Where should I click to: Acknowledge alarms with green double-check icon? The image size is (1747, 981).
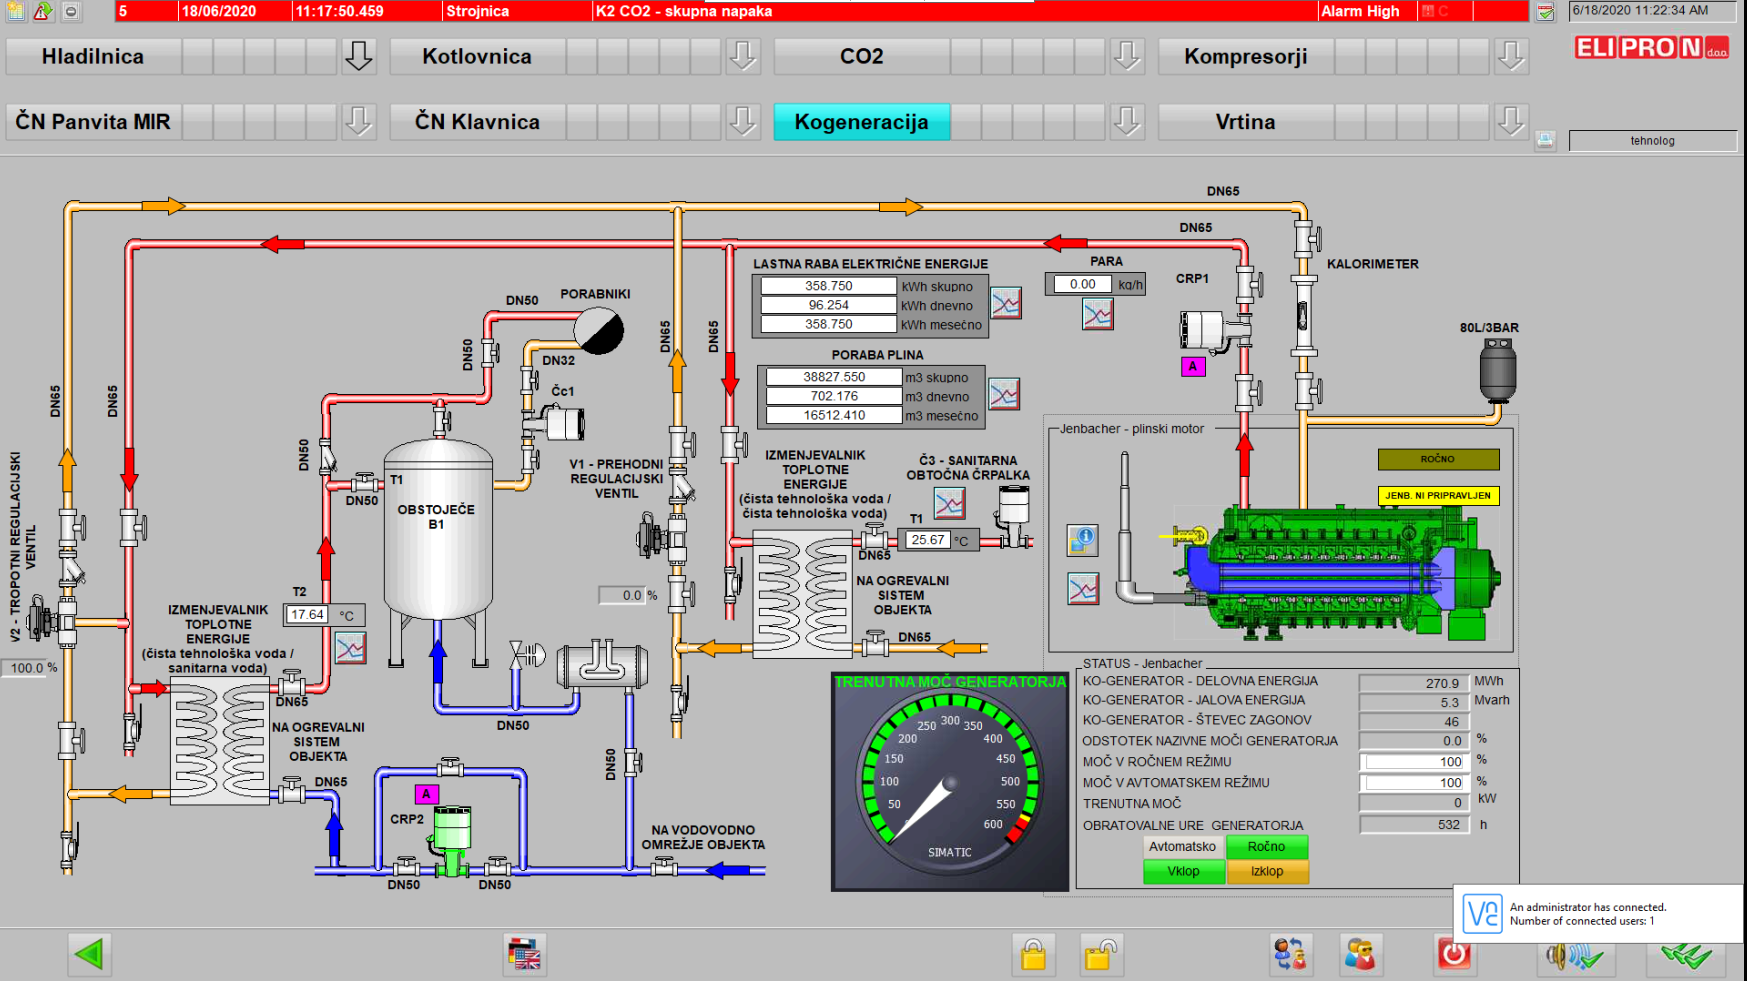(x=1686, y=956)
